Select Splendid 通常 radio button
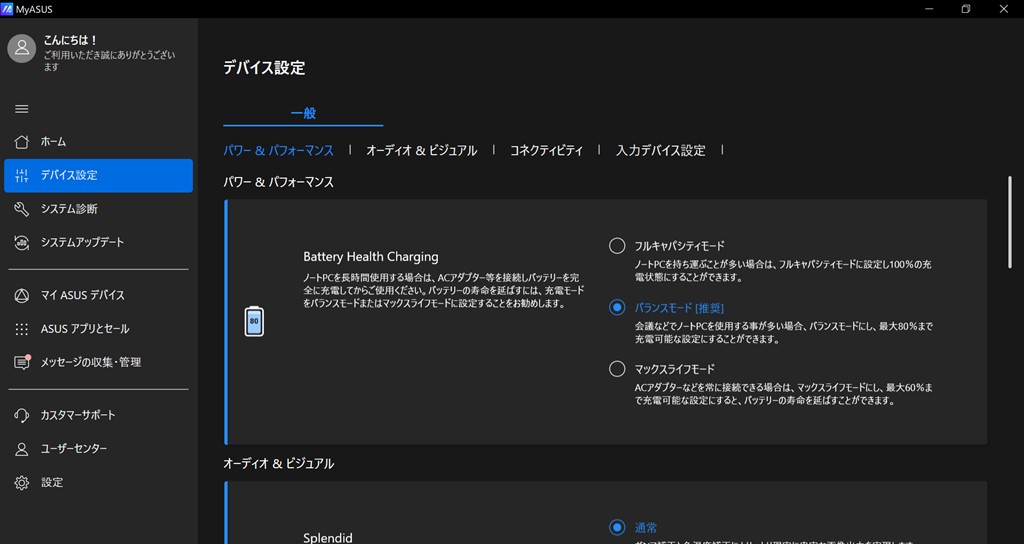 pyautogui.click(x=617, y=527)
